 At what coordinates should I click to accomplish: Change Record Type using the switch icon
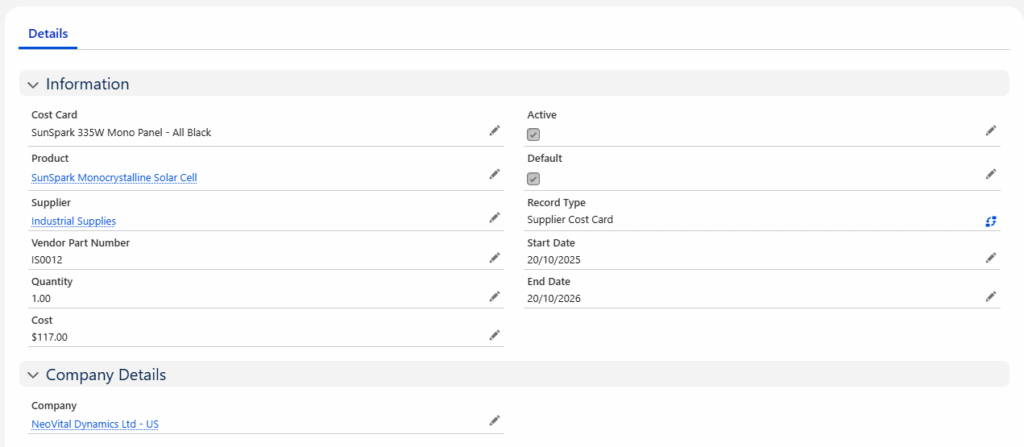coord(990,220)
